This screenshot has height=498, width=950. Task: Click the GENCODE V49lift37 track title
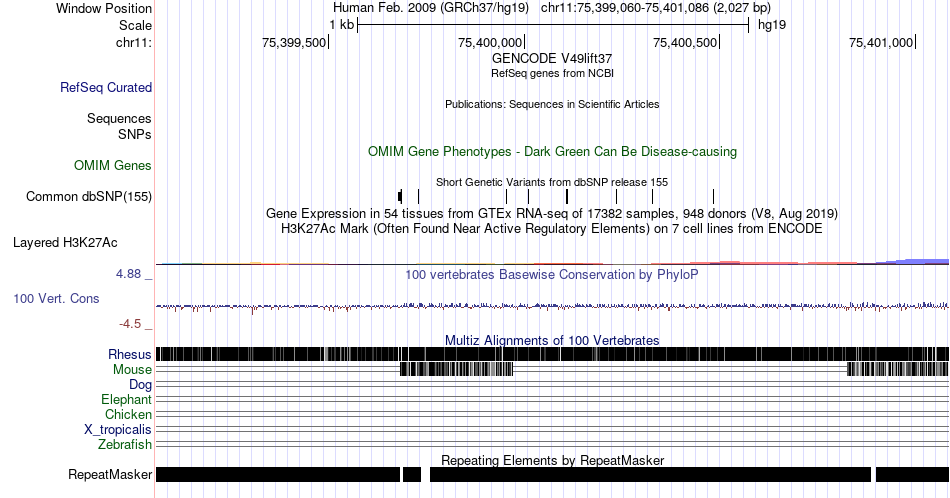point(552,59)
